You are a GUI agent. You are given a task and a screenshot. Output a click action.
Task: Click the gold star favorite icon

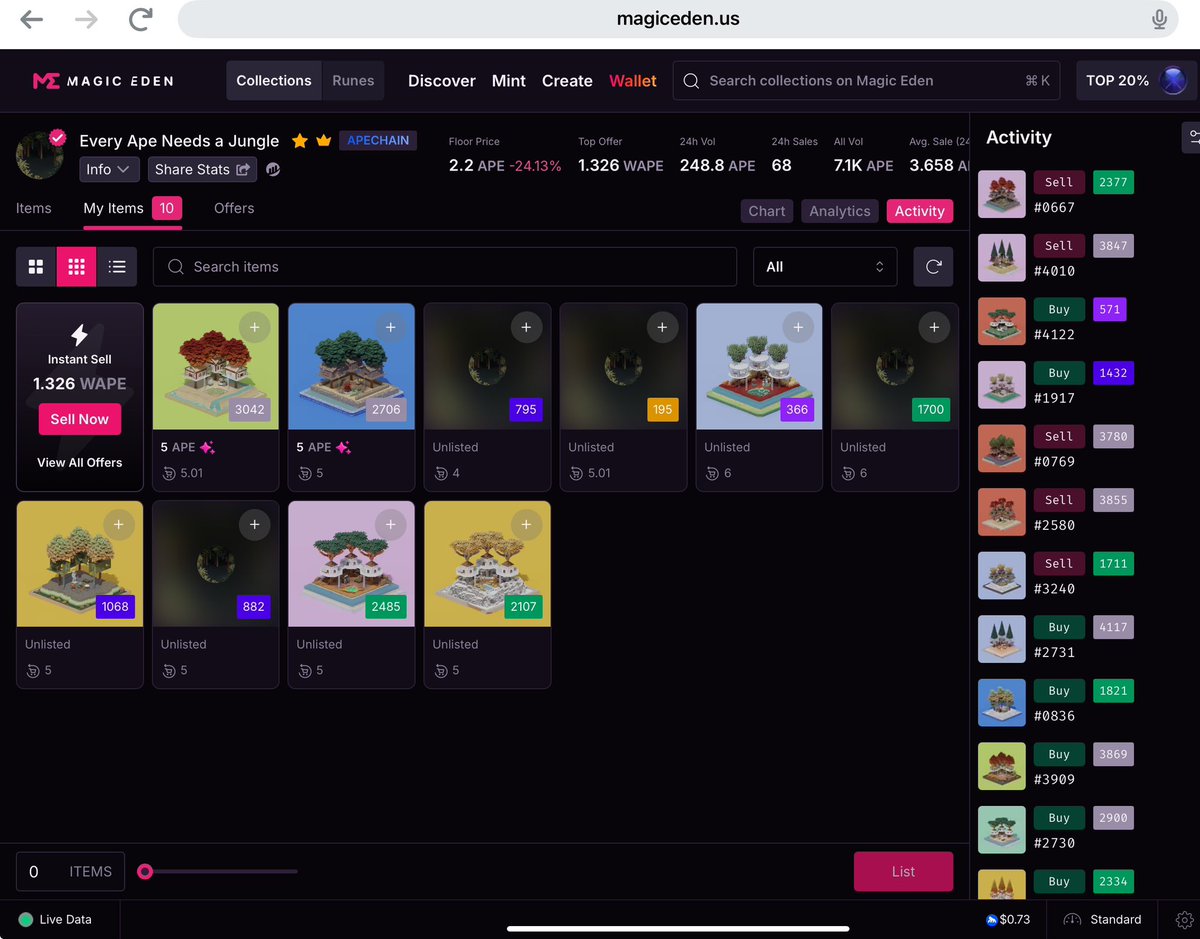pyautogui.click(x=299, y=141)
